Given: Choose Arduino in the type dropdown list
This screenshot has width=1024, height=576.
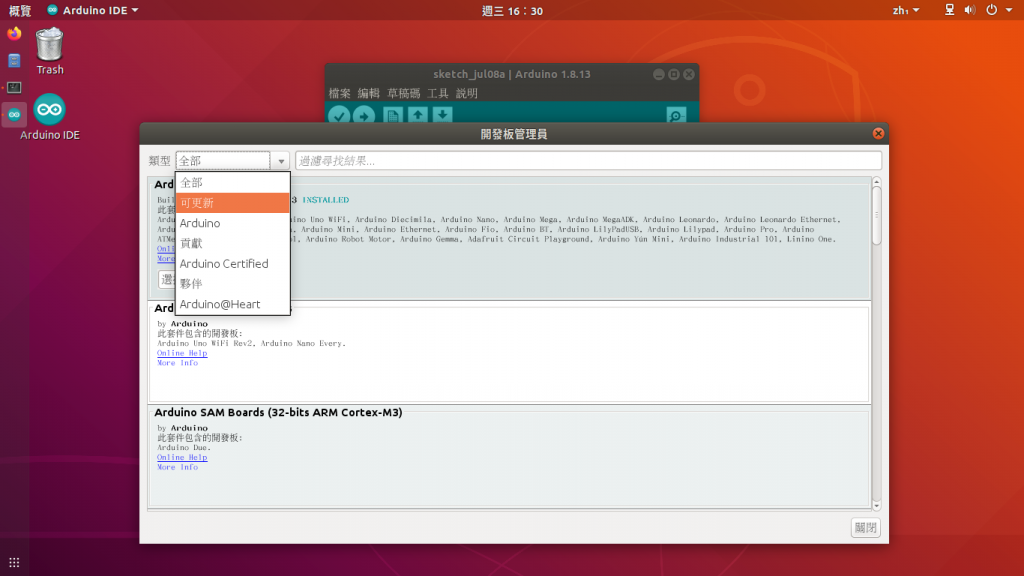Looking at the screenshot, I should pos(232,223).
